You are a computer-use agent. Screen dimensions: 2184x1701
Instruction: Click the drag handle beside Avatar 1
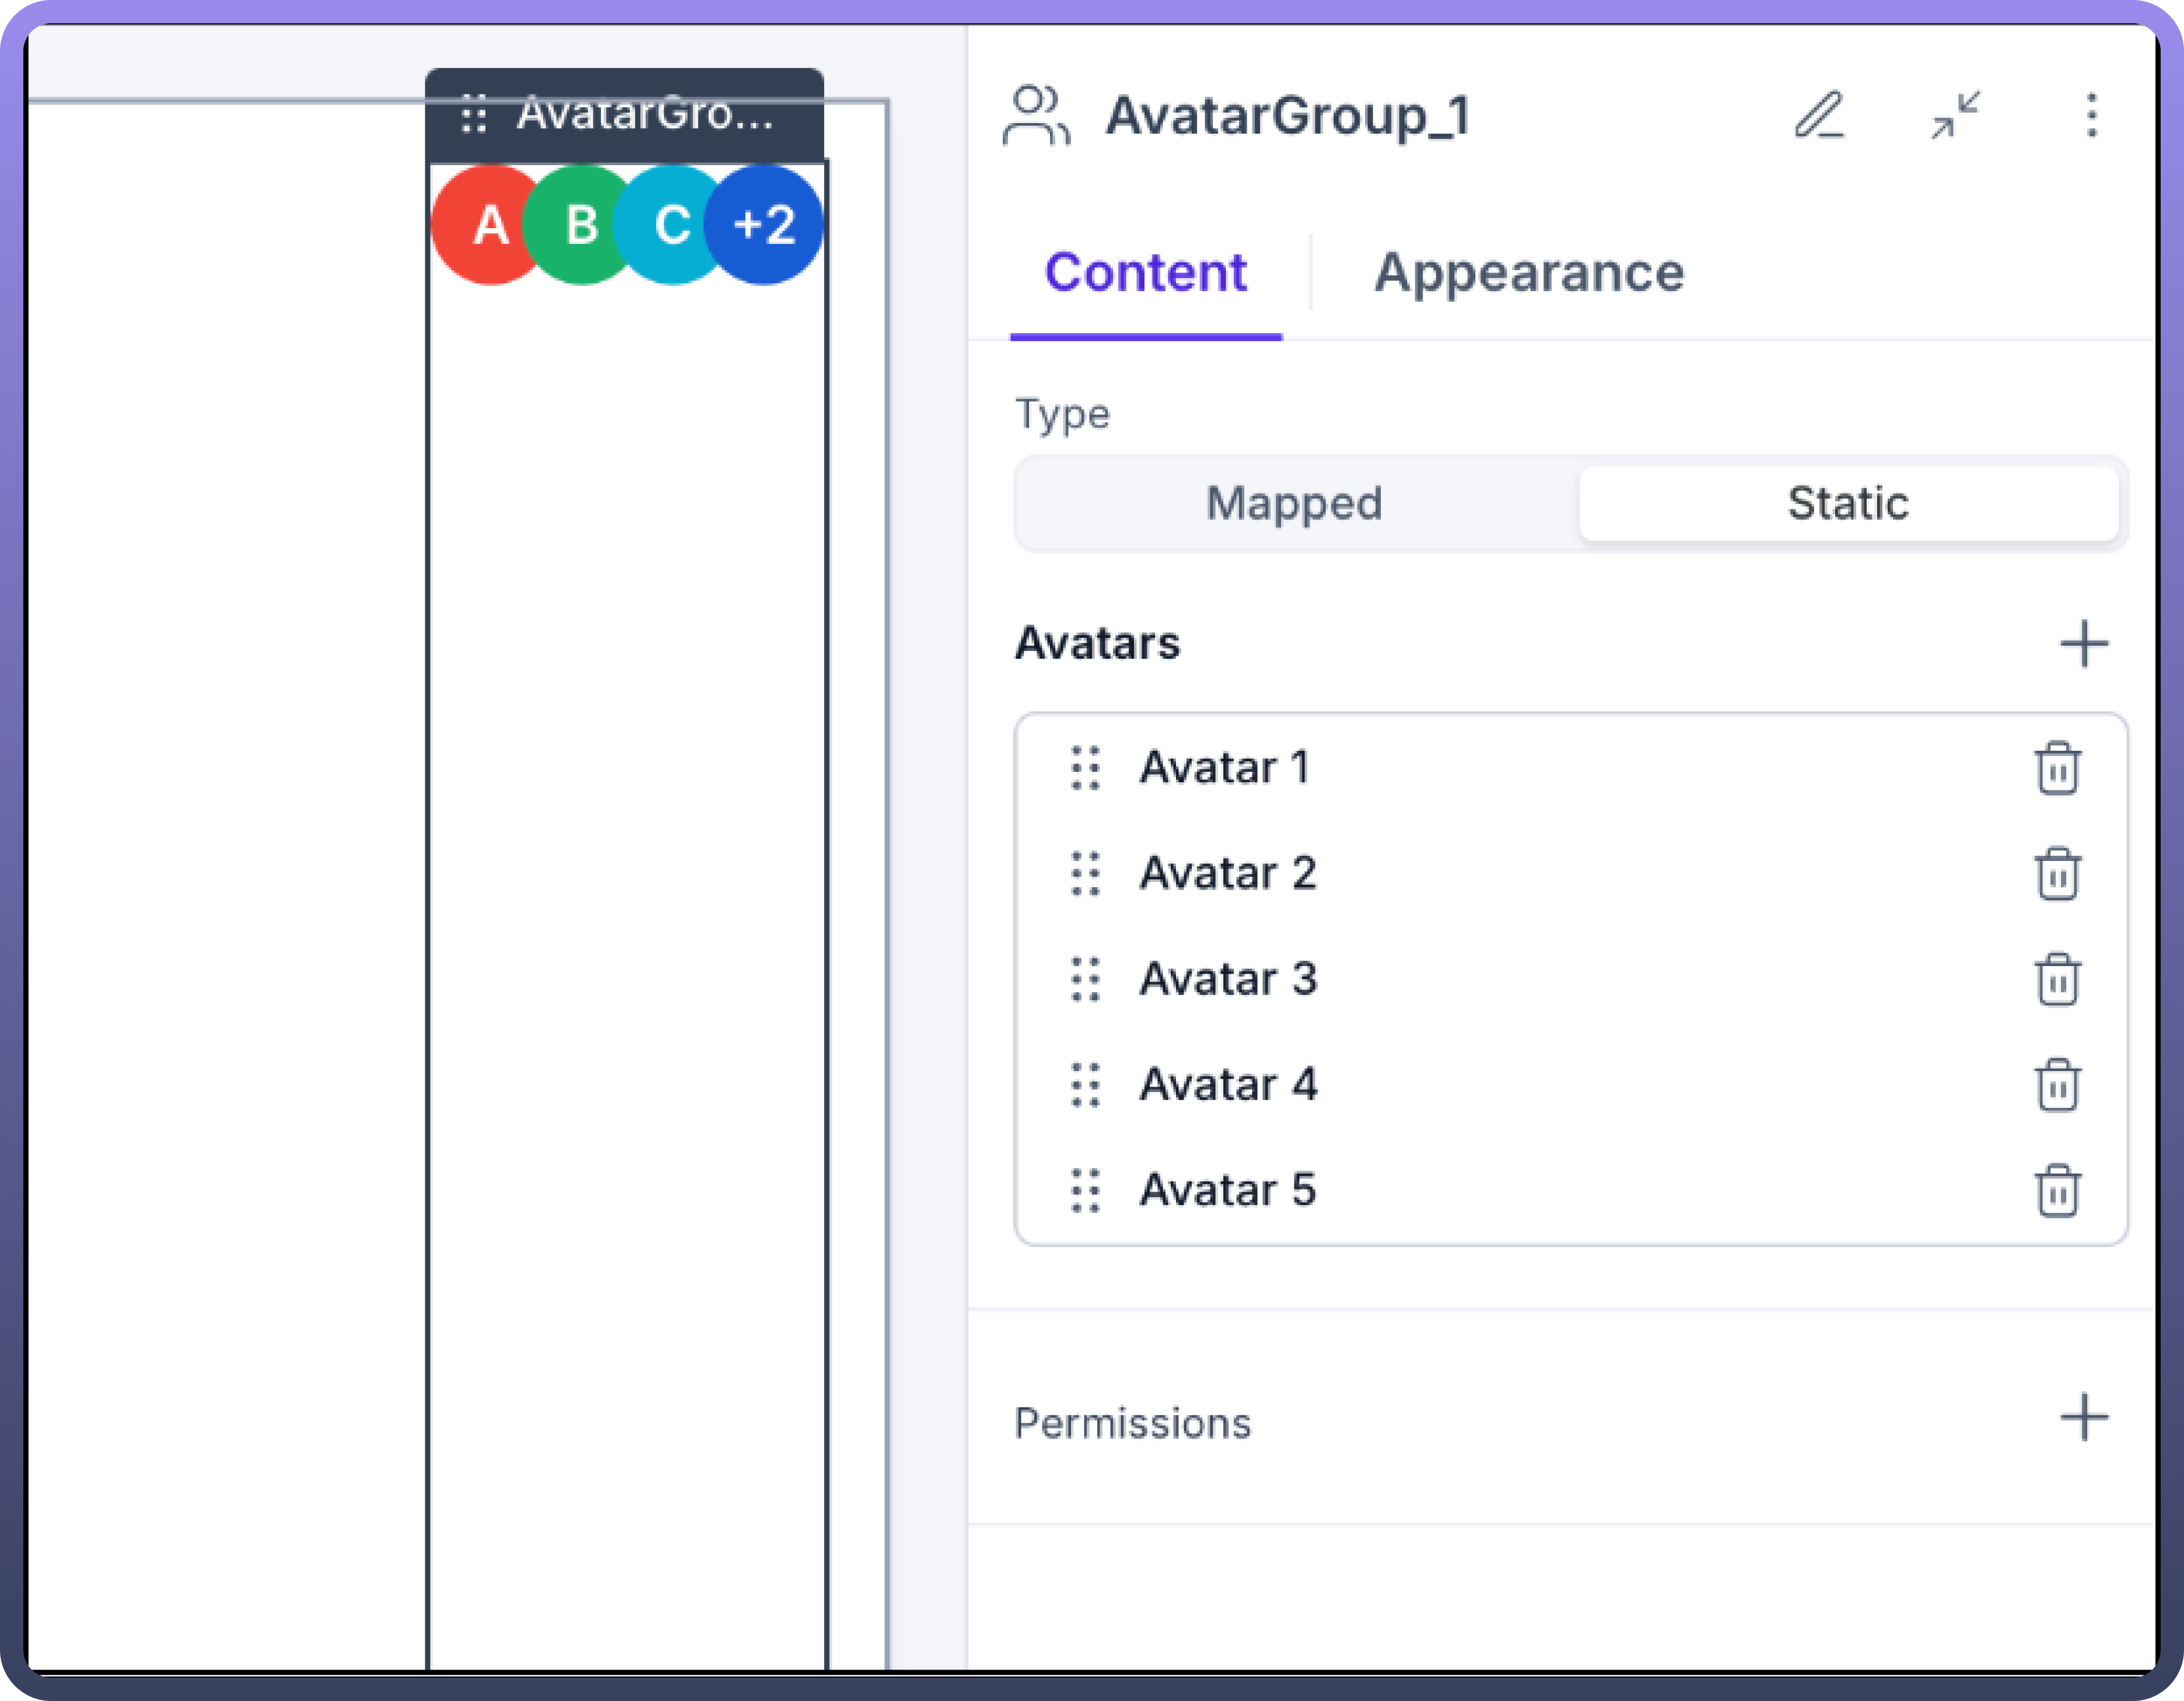tap(1085, 768)
